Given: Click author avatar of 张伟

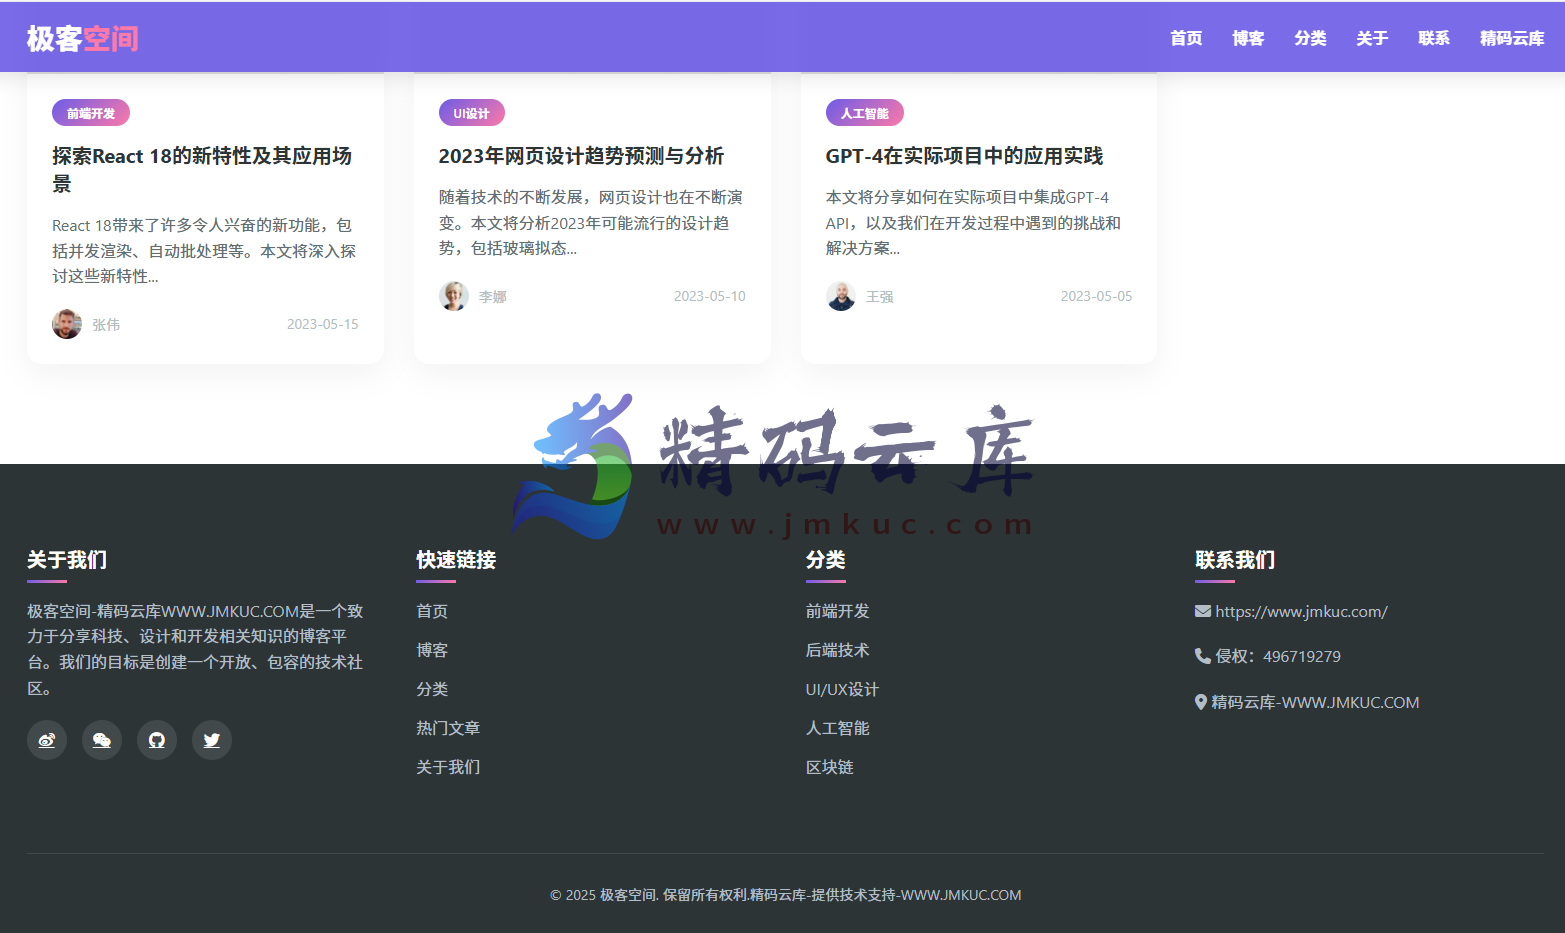Looking at the screenshot, I should pos(67,324).
